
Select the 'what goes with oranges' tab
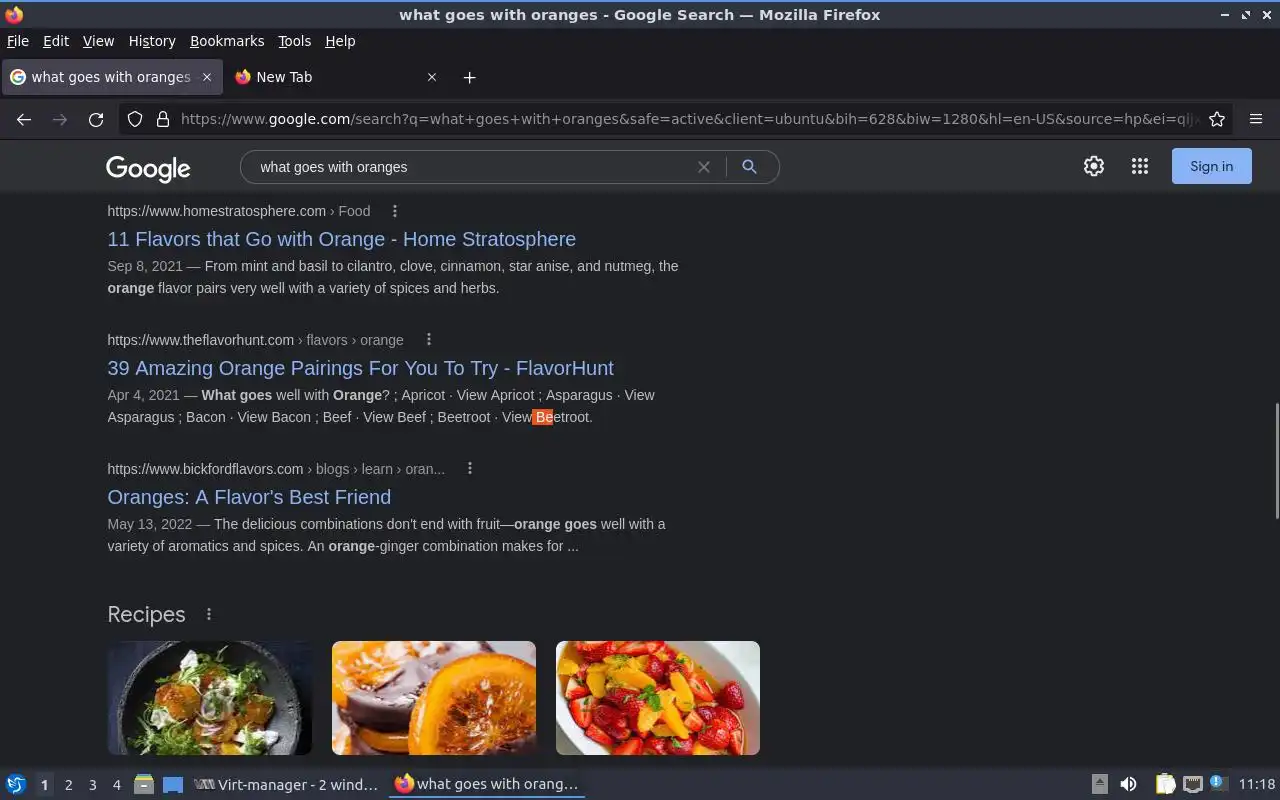point(111,77)
